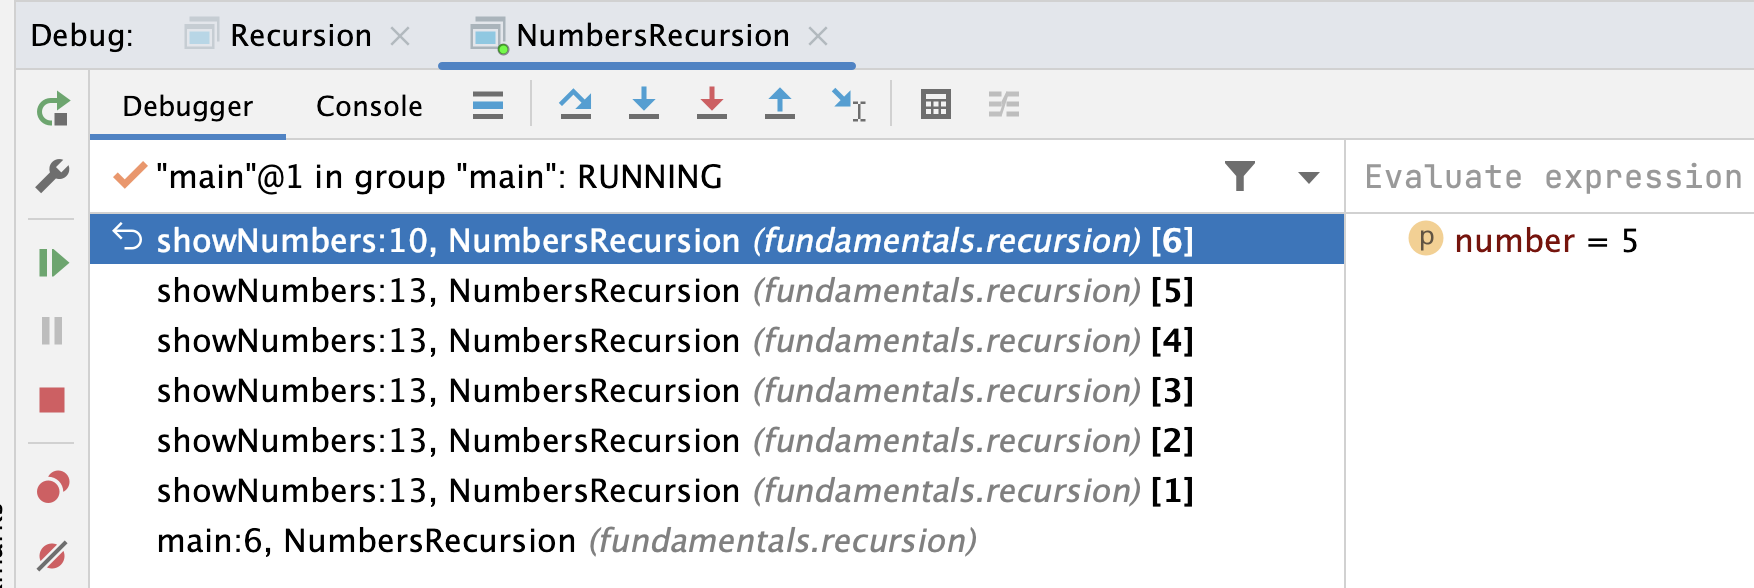This screenshot has height=588, width=1754.
Task: Expand the thread selector dropdown arrow
Action: point(1308,177)
